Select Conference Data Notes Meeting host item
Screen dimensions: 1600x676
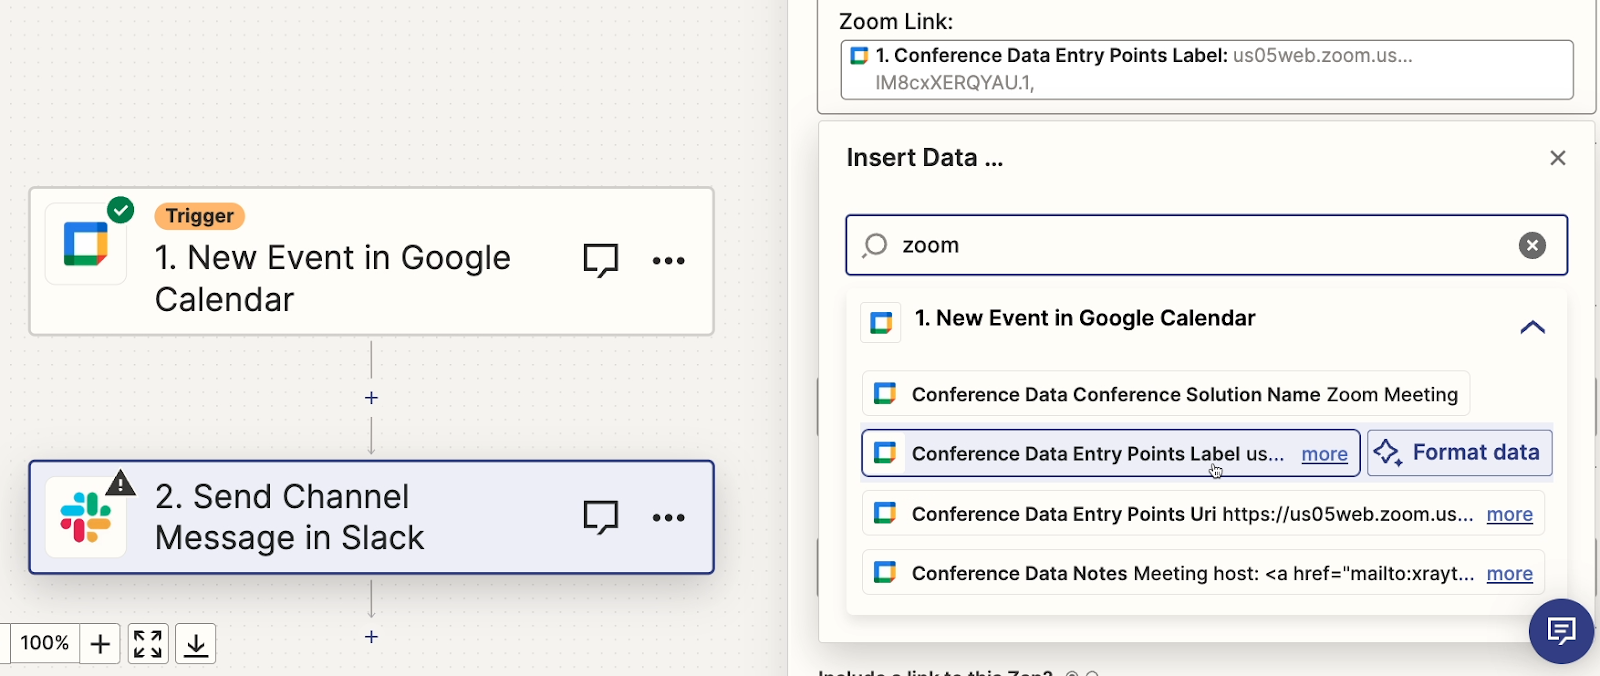pos(1203,573)
